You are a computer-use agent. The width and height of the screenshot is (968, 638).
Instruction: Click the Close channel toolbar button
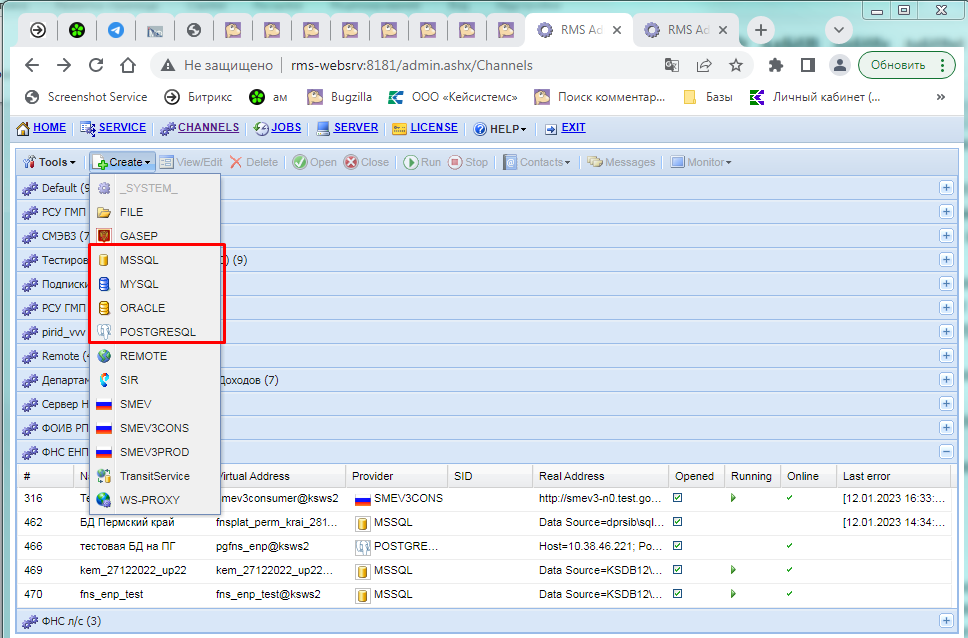[367, 162]
